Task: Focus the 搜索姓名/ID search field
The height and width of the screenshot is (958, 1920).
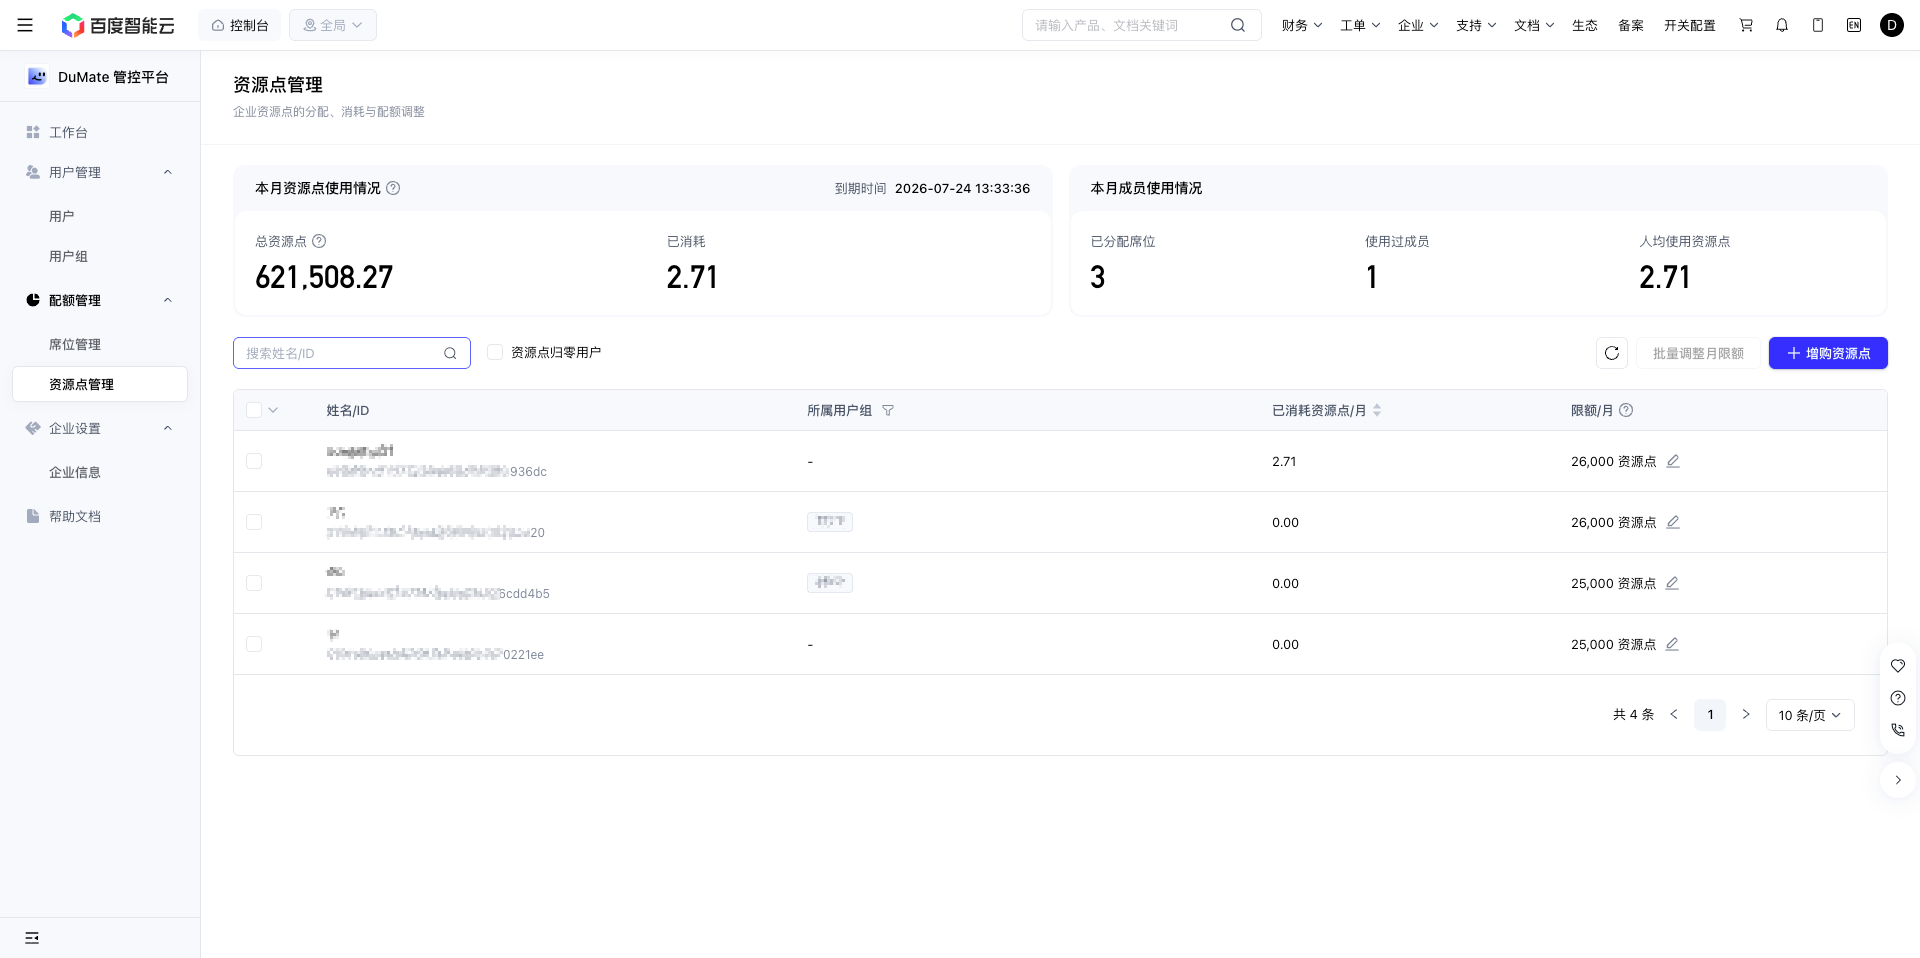Action: point(352,353)
